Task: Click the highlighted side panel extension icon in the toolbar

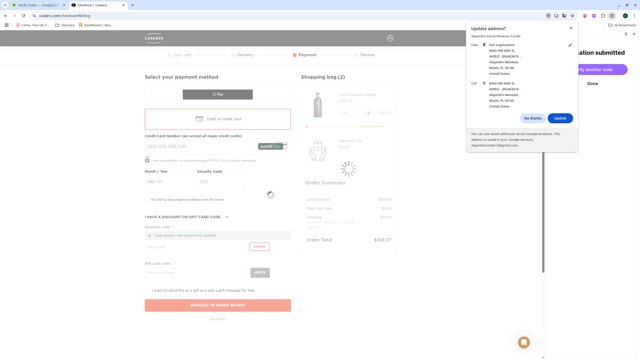Action: coord(611,16)
